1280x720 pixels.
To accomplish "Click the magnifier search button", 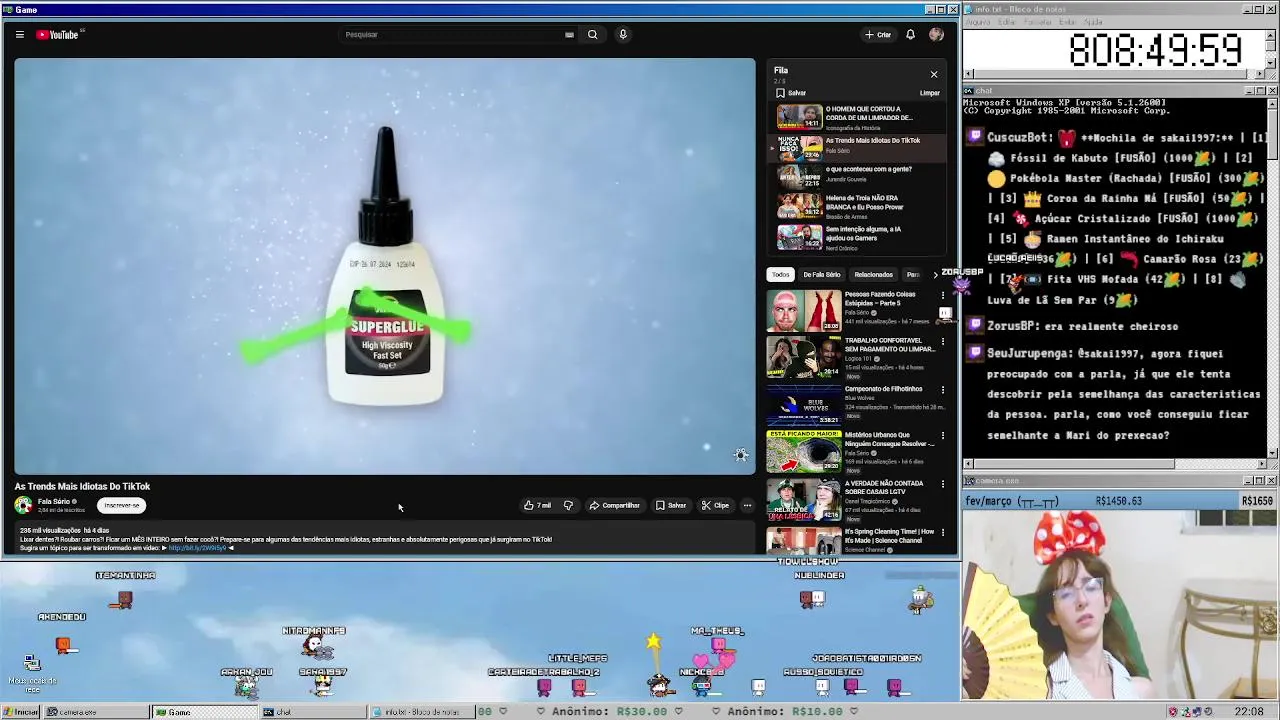I will coord(592,34).
